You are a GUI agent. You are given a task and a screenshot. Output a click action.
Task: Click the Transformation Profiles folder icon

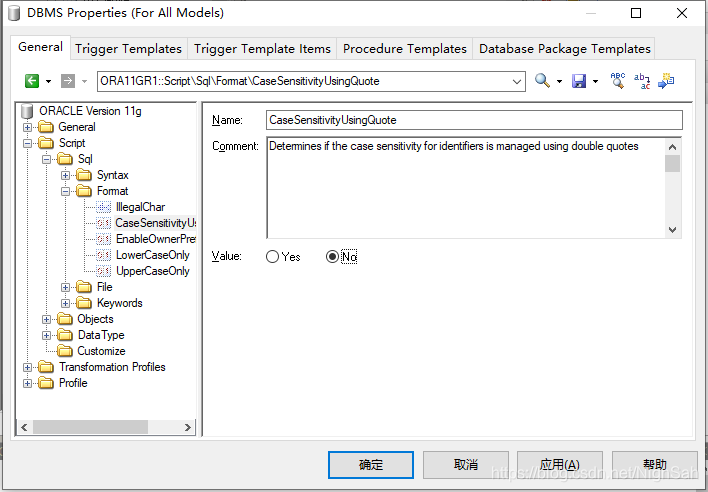46,367
